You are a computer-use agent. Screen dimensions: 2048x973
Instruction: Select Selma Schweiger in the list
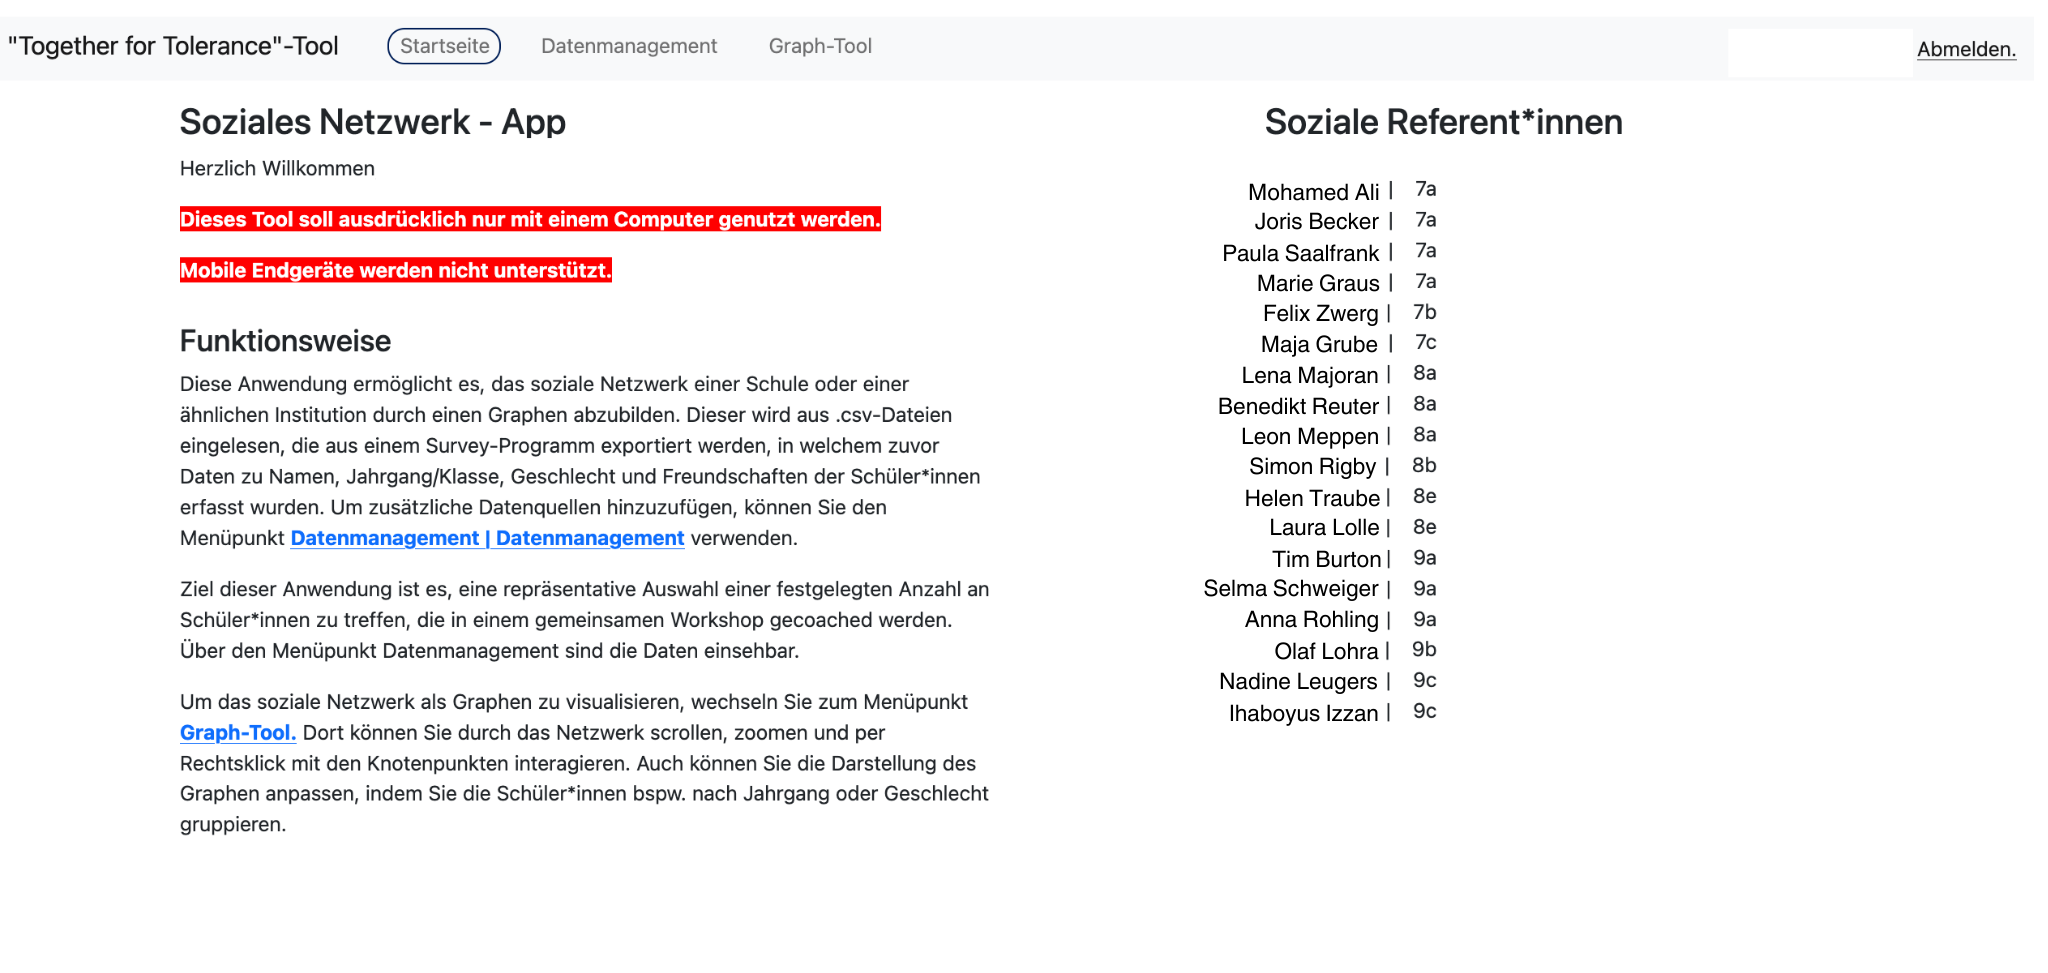tap(1290, 589)
